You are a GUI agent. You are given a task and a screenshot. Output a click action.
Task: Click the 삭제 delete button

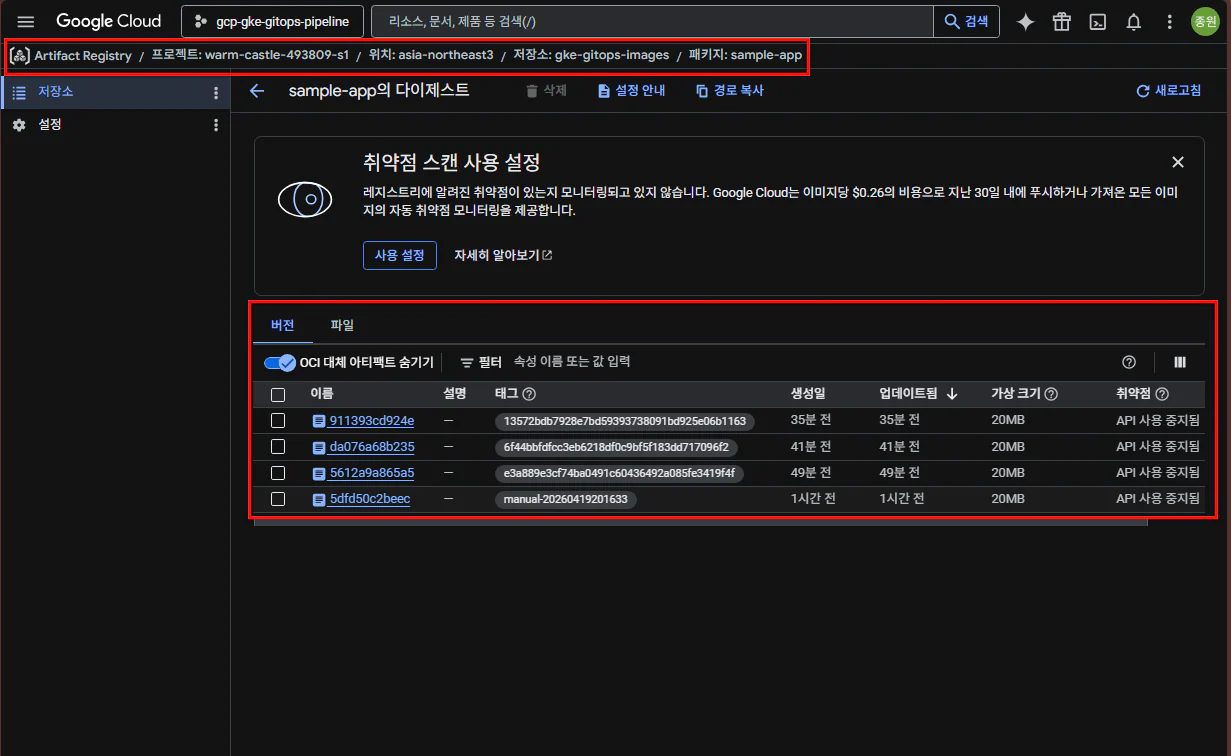point(546,91)
